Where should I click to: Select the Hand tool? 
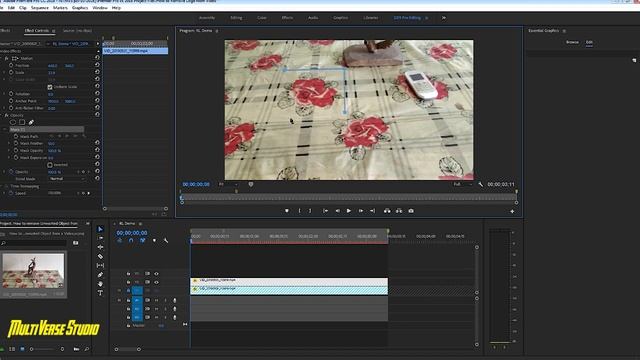pyautogui.click(x=100, y=284)
